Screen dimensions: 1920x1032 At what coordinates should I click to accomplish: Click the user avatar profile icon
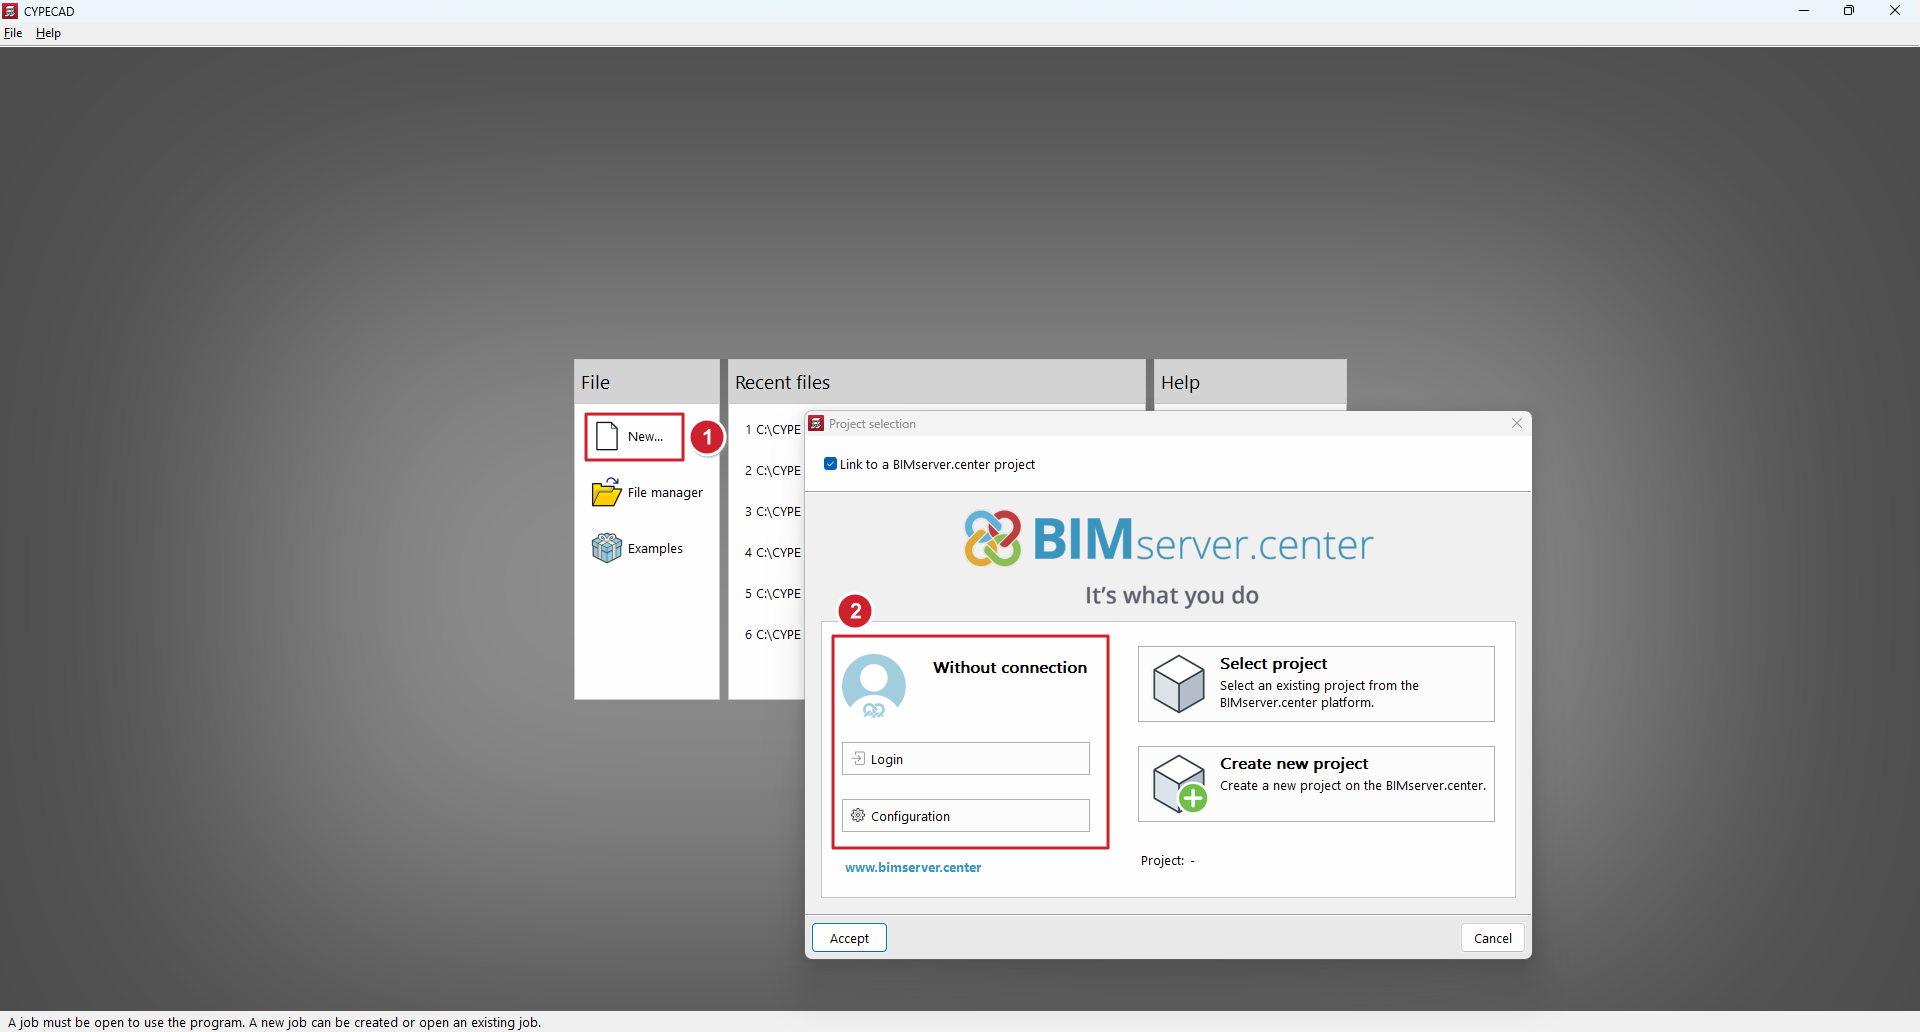[x=873, y=686]
